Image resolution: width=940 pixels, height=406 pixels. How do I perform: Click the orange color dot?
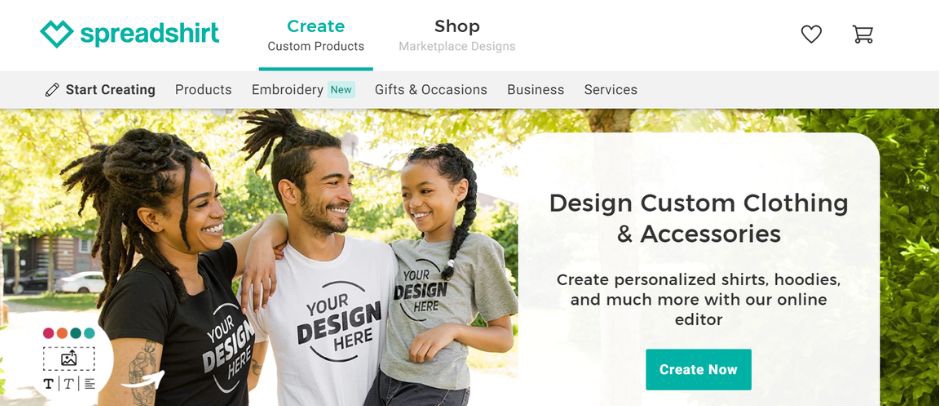point(62,333)
